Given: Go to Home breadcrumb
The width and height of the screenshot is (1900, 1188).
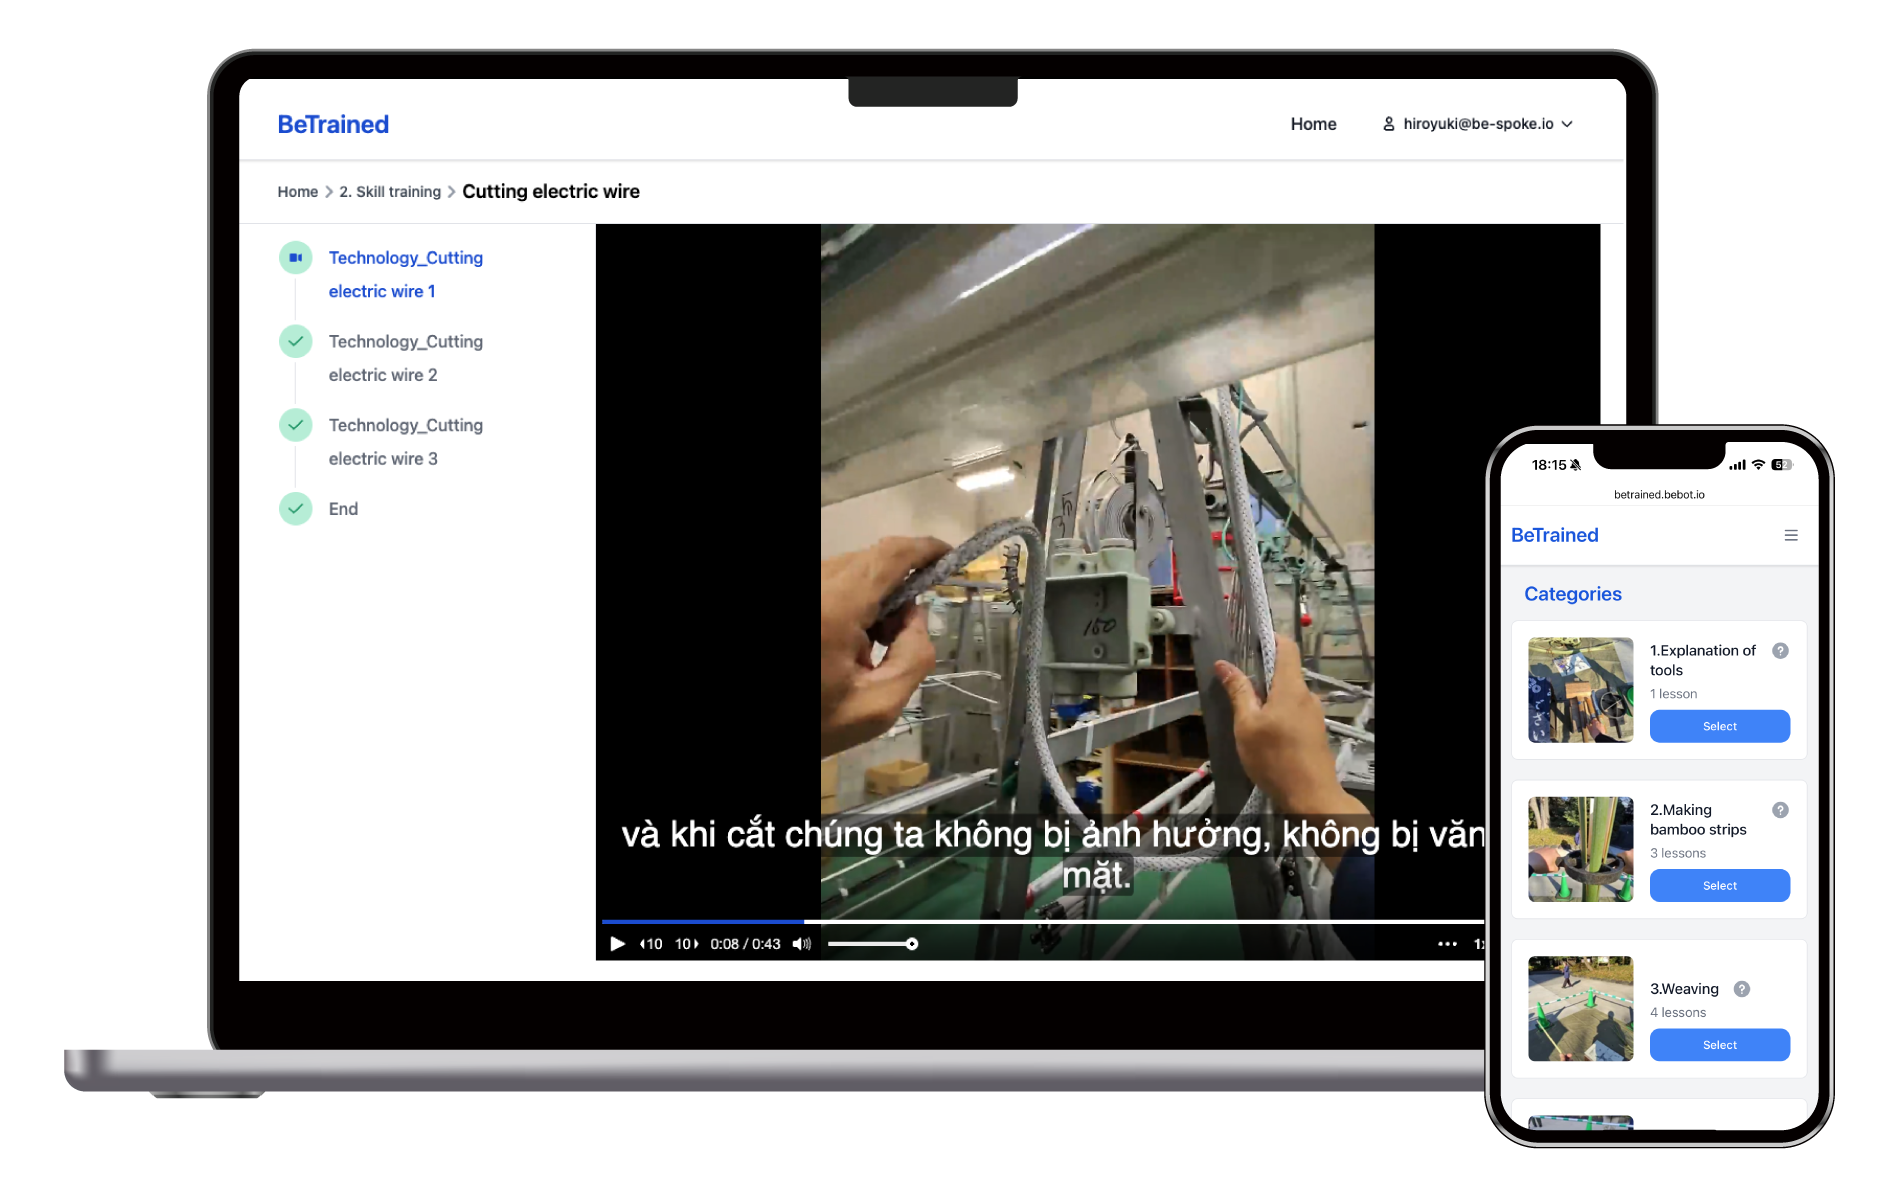Looking at the screenshot, I should 298,192.
